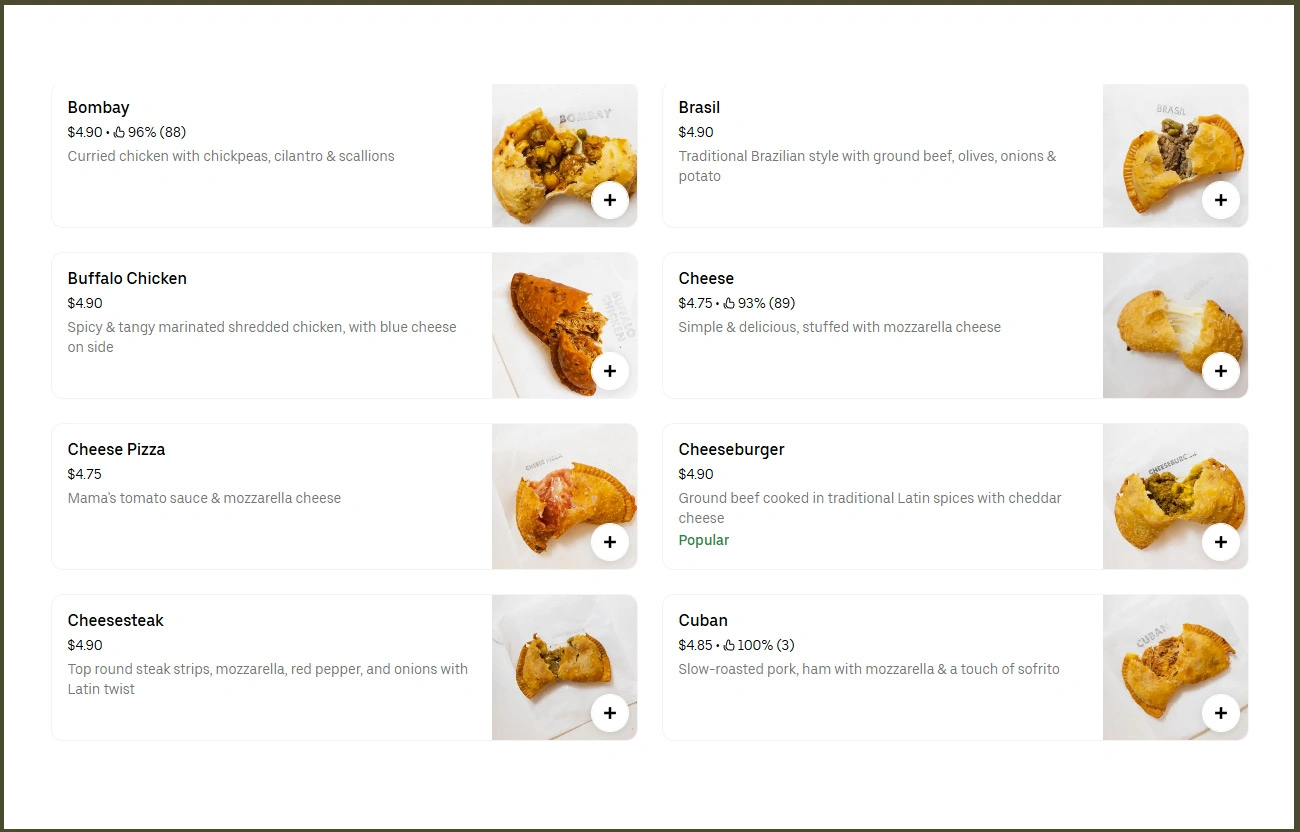Select the Buffalo Chicken item name
This screenshot has width=1300, height=832.
point(127,279)
